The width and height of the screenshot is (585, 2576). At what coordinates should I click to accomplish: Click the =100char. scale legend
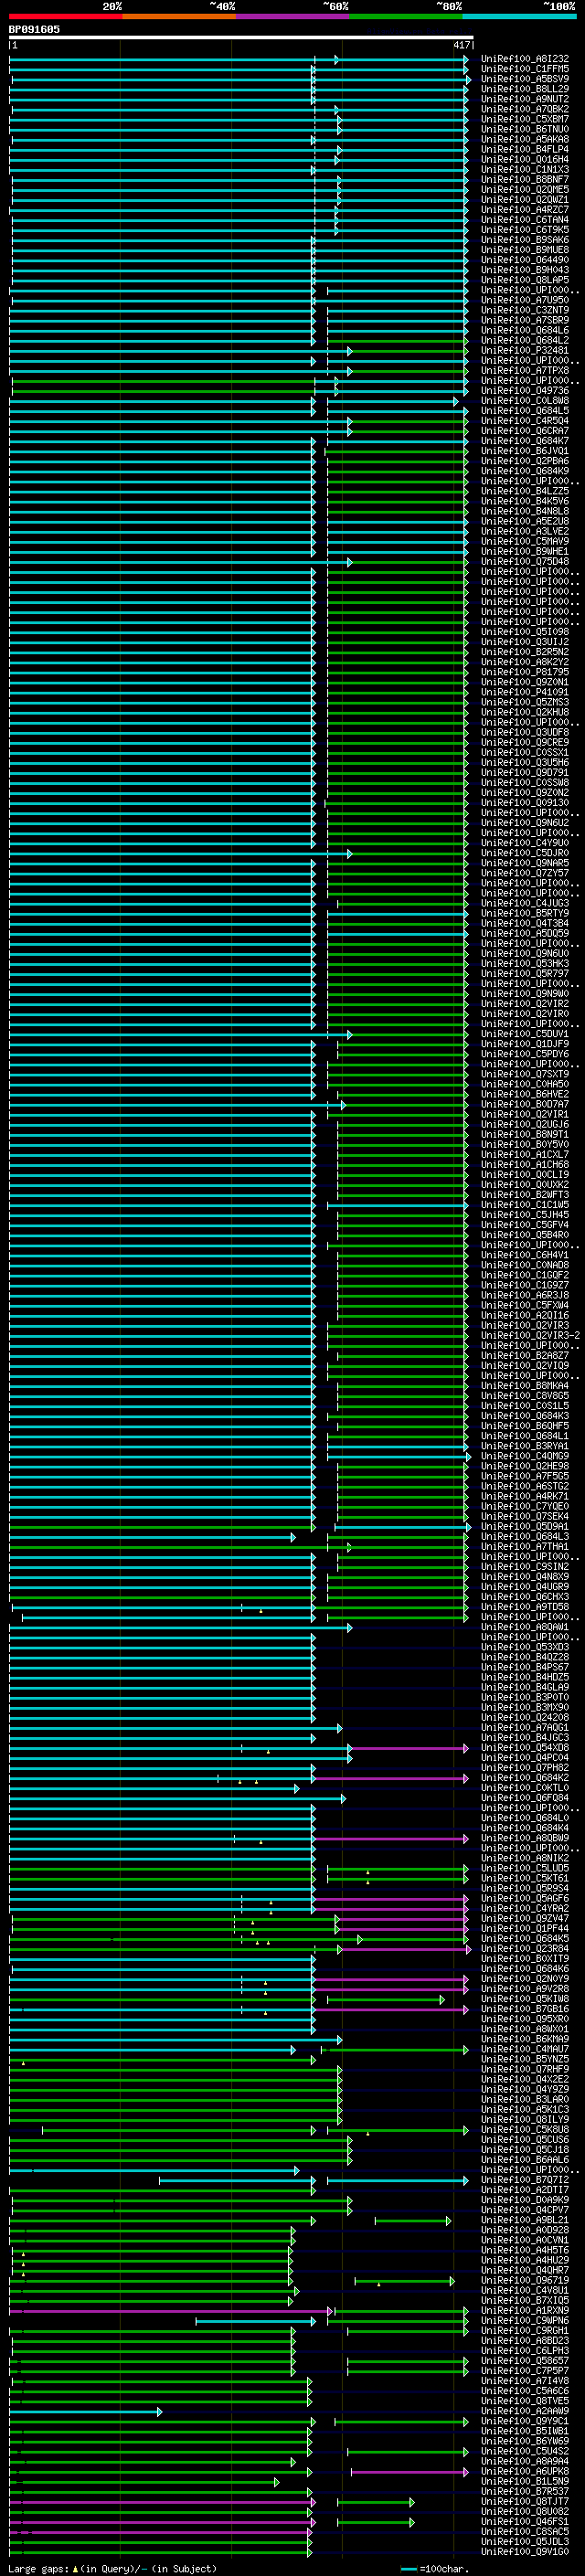[433, 2569]
